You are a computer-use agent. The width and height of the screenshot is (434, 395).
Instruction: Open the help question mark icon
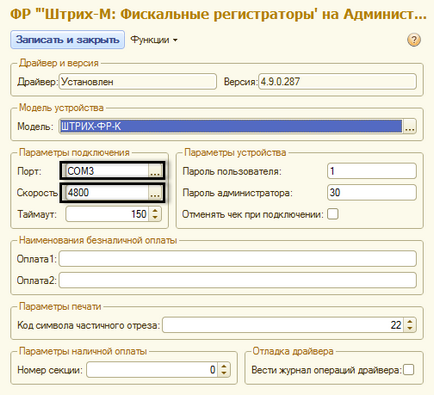click(x=414, y=40)
